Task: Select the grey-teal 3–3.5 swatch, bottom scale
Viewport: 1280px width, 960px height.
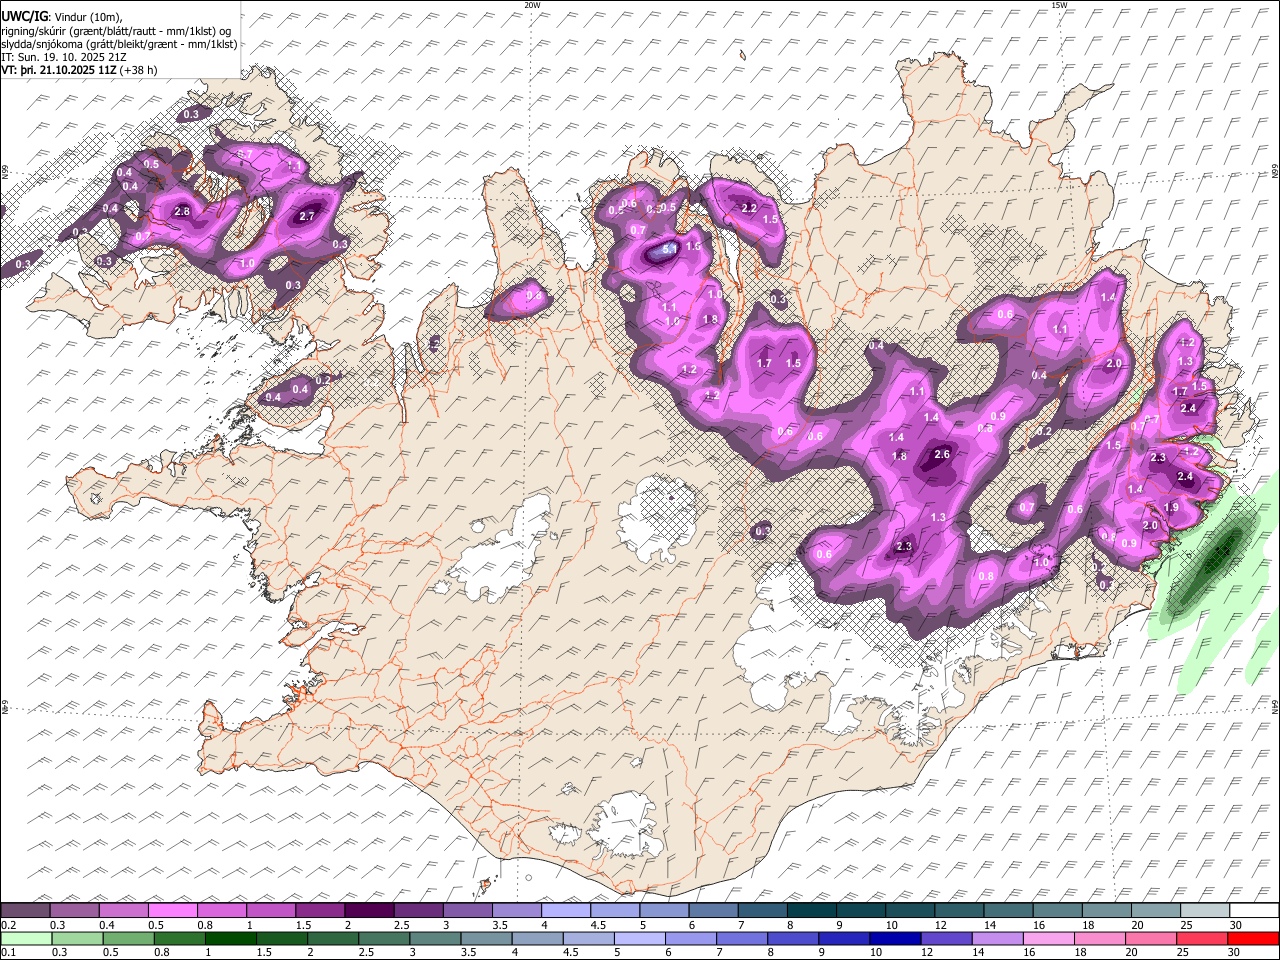Action: 433,938
